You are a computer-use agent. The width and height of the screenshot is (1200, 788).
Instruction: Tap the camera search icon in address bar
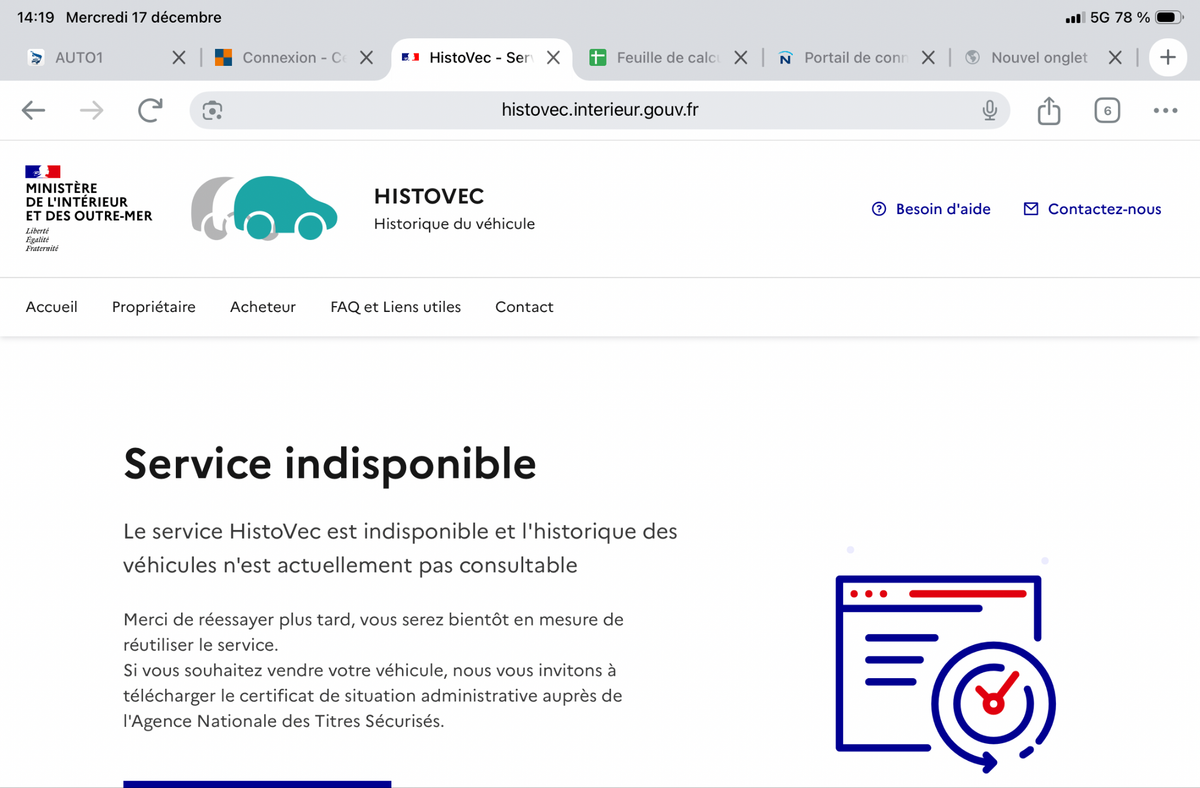tap(212, 110)
